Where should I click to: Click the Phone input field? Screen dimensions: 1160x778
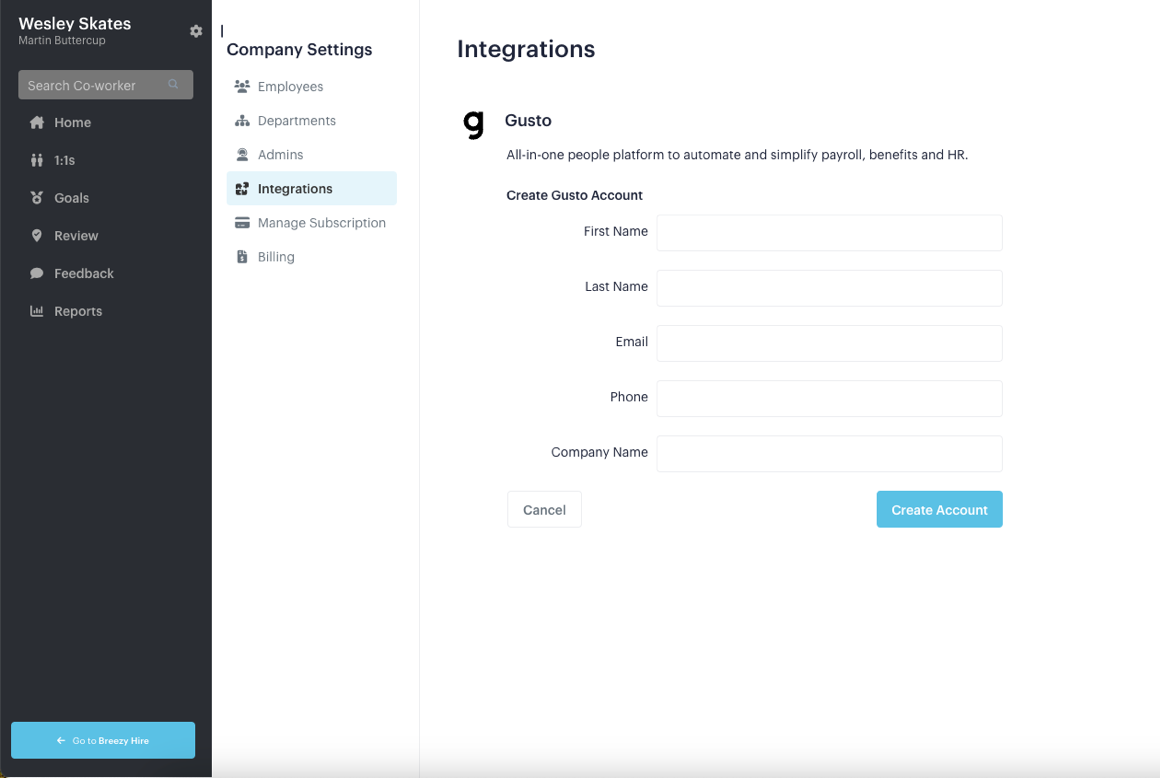click(829, 399)
